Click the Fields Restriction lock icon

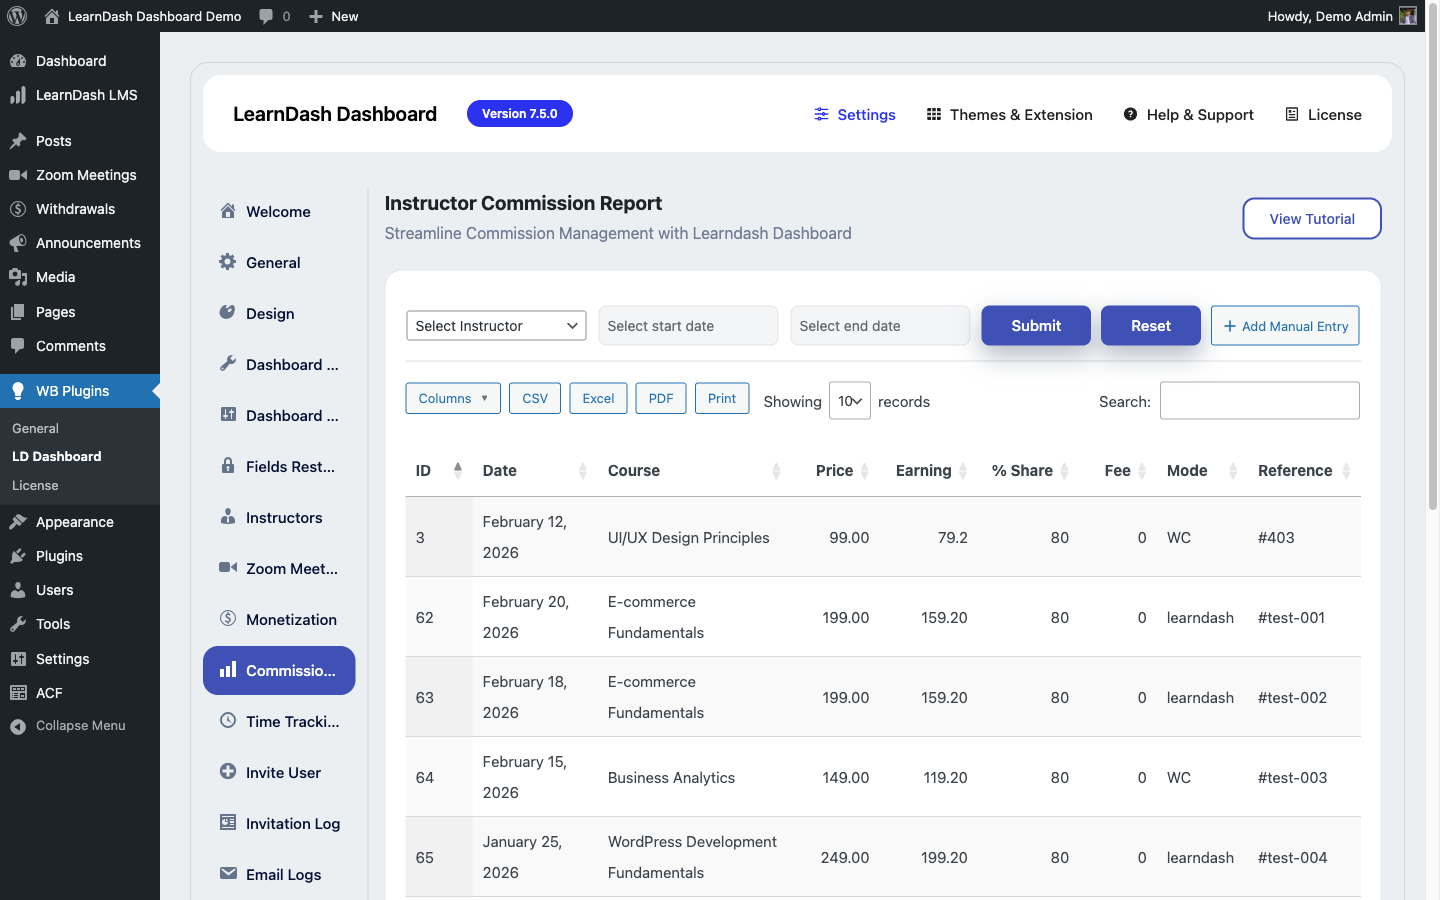coord(228,466)
